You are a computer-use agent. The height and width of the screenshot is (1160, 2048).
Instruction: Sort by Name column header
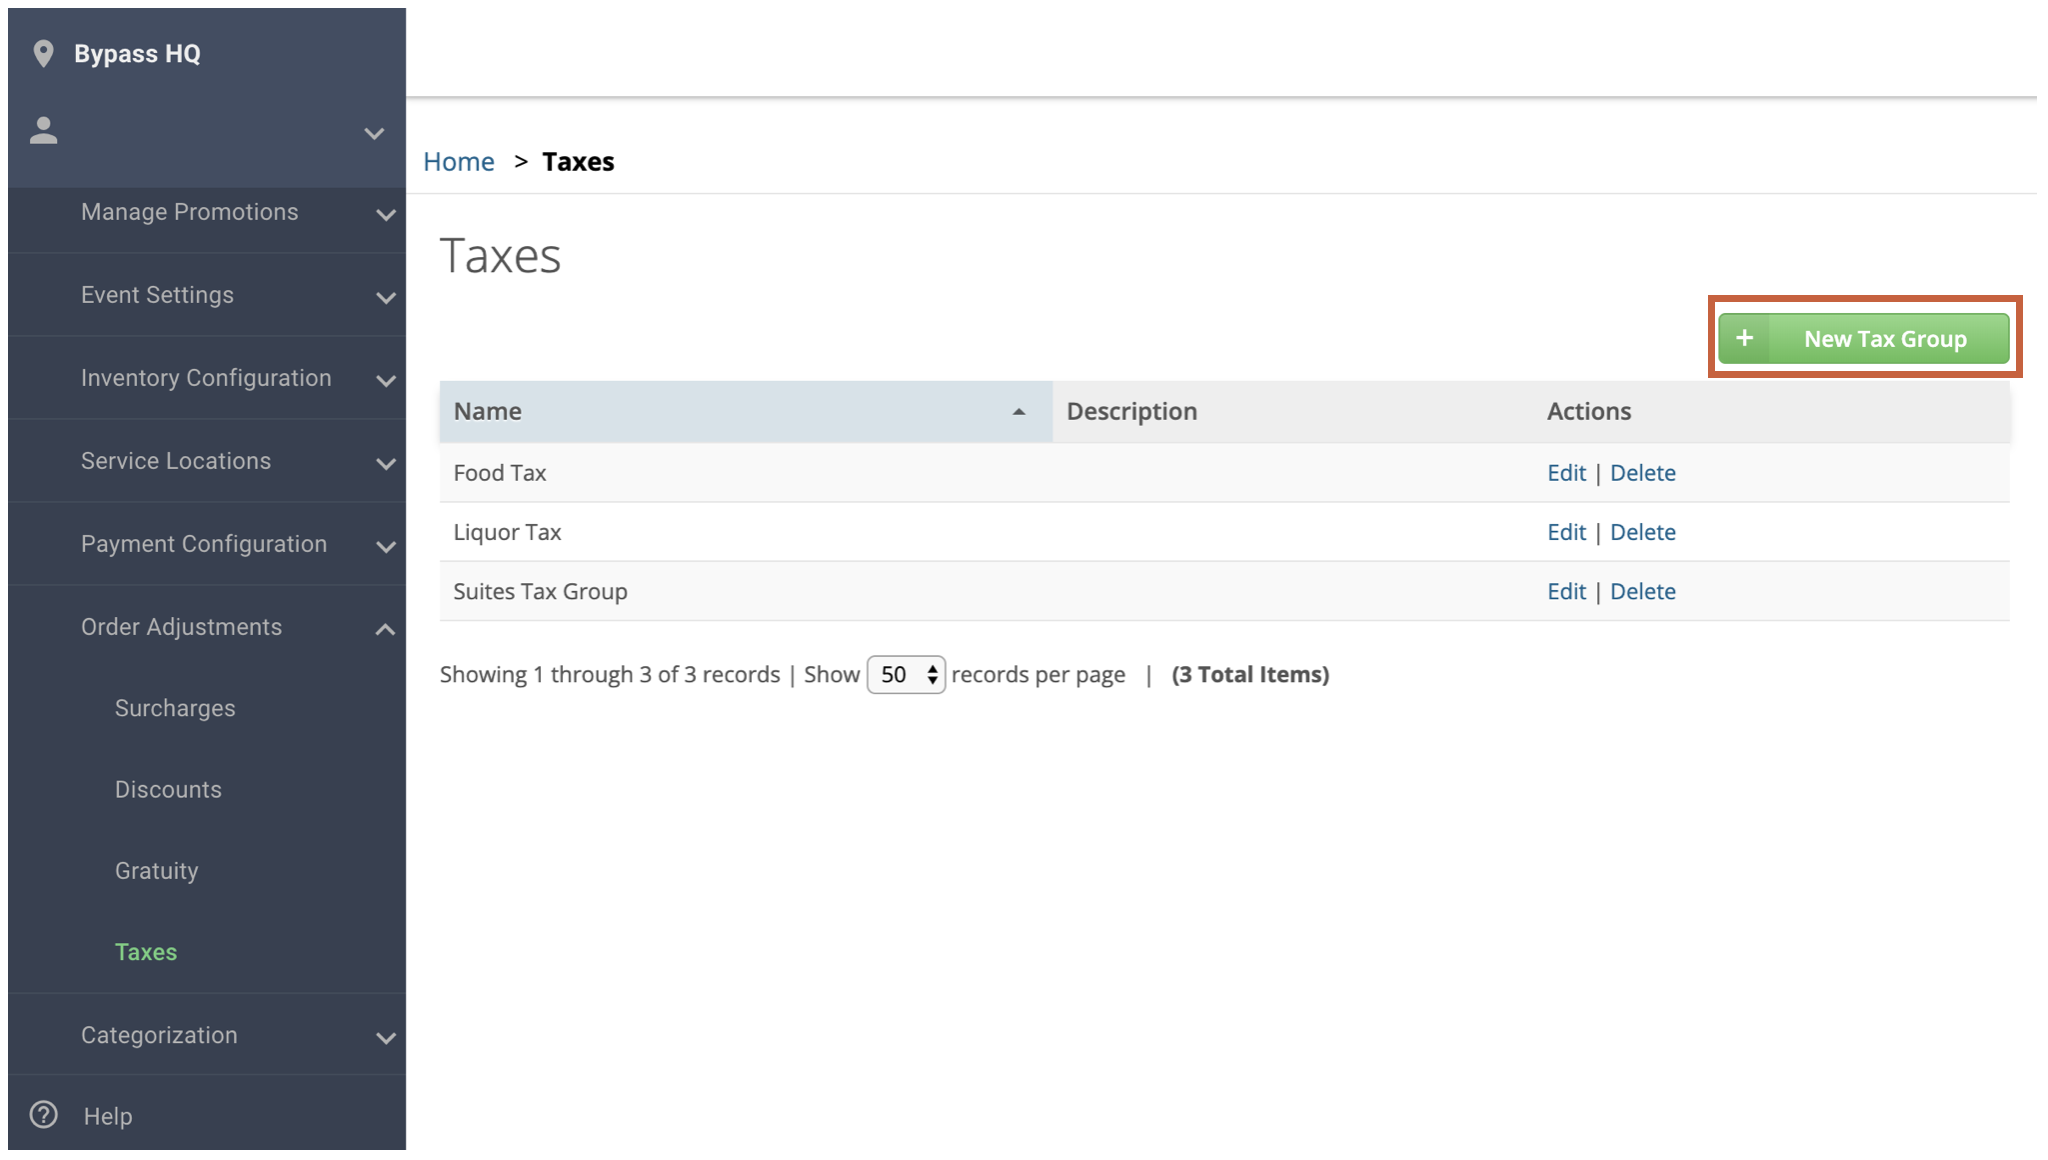click(x=746, y=411)
